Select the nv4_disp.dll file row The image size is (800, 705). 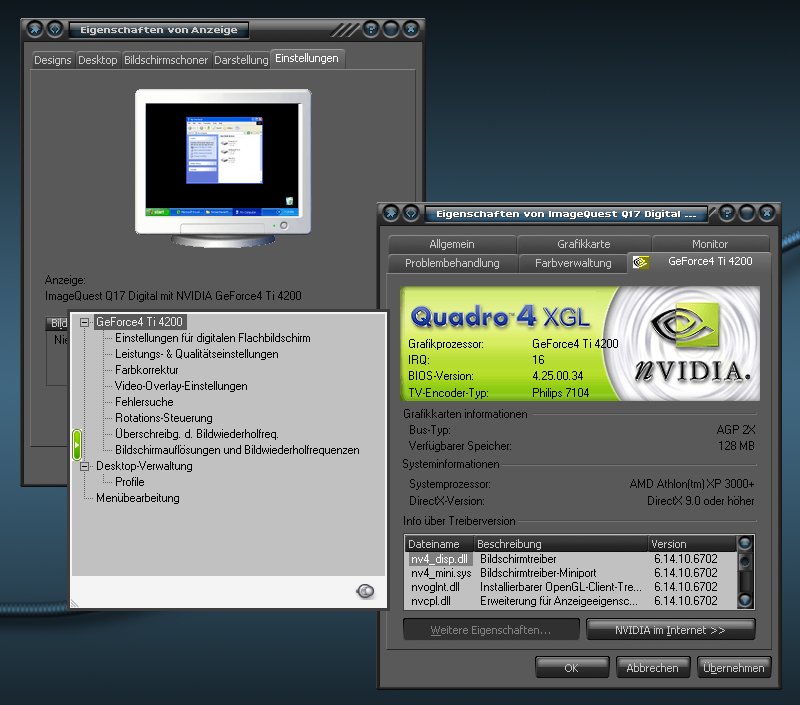pos(571,559)
